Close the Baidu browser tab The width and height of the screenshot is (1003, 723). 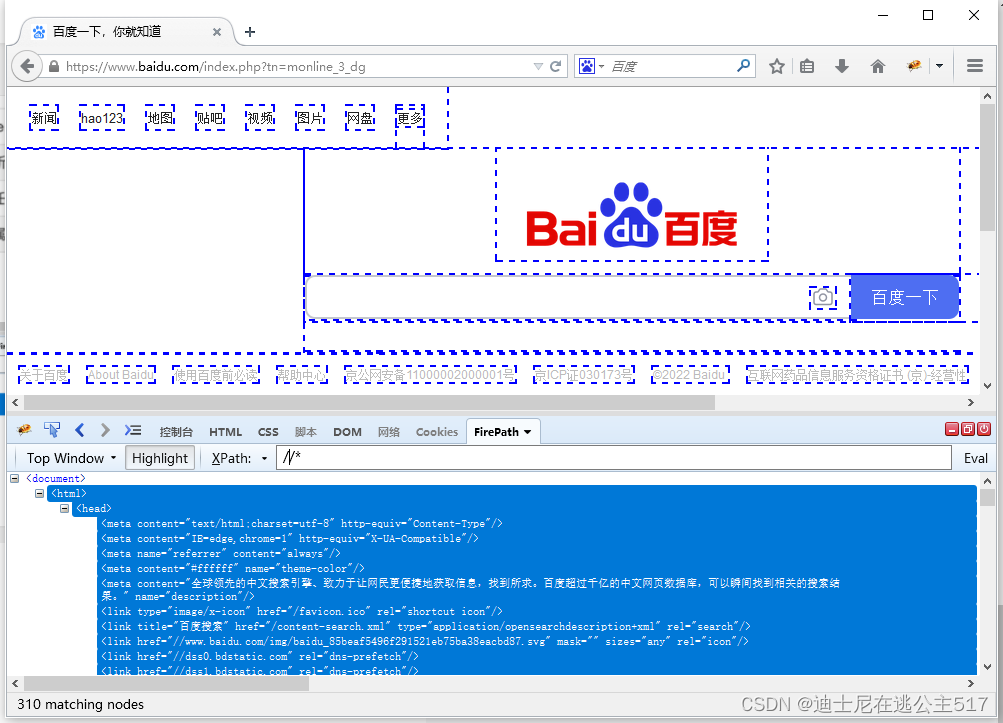217,32
